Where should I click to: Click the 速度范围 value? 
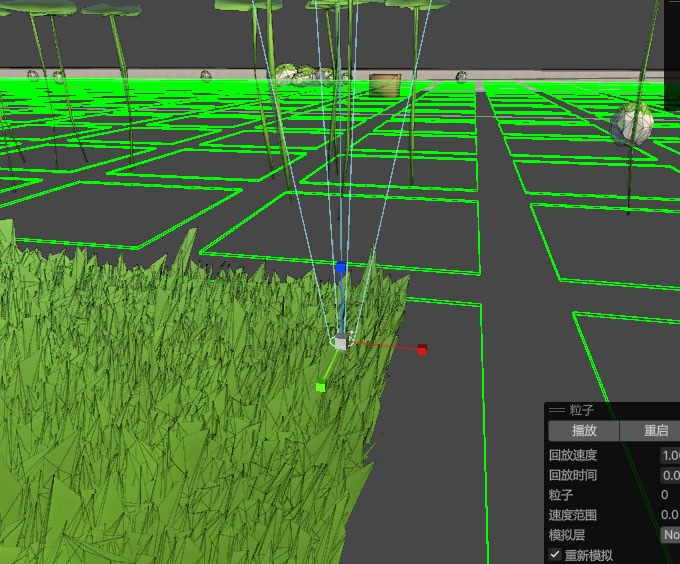point(670,515)
